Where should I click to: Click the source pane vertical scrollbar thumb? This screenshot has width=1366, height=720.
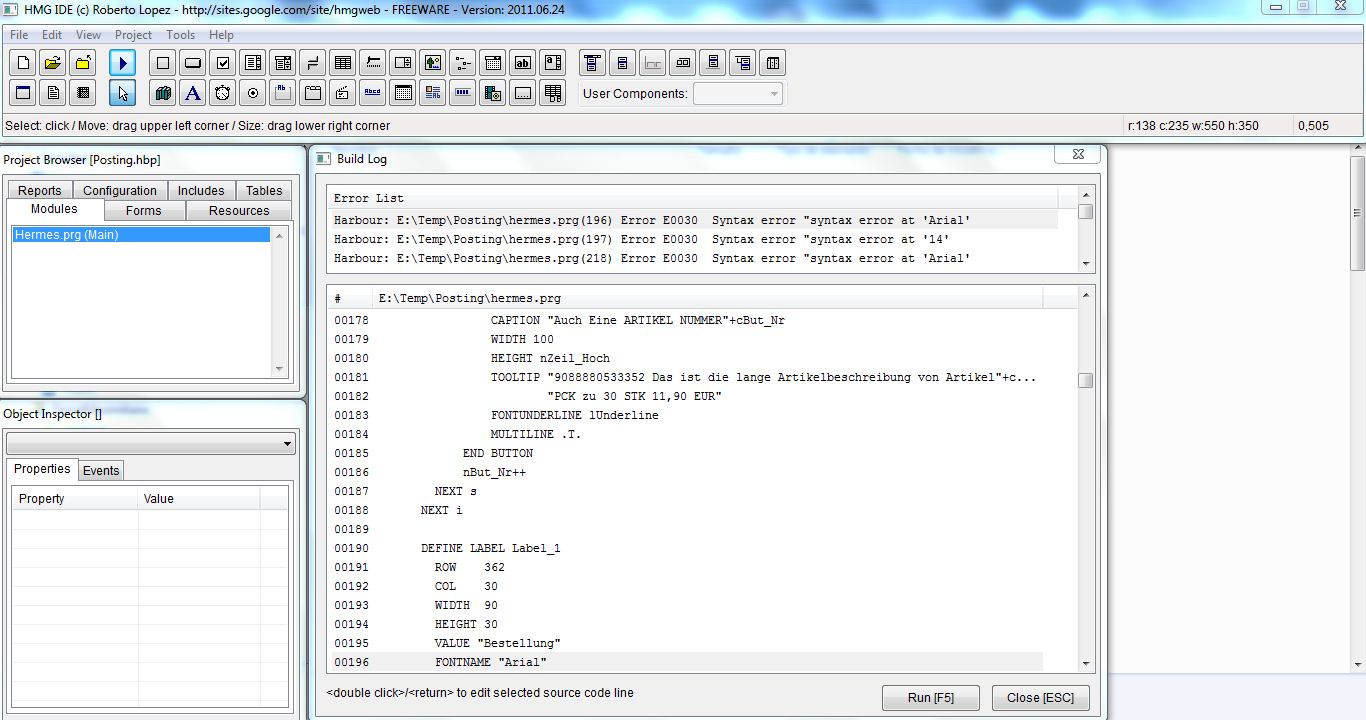[1086, 380]
